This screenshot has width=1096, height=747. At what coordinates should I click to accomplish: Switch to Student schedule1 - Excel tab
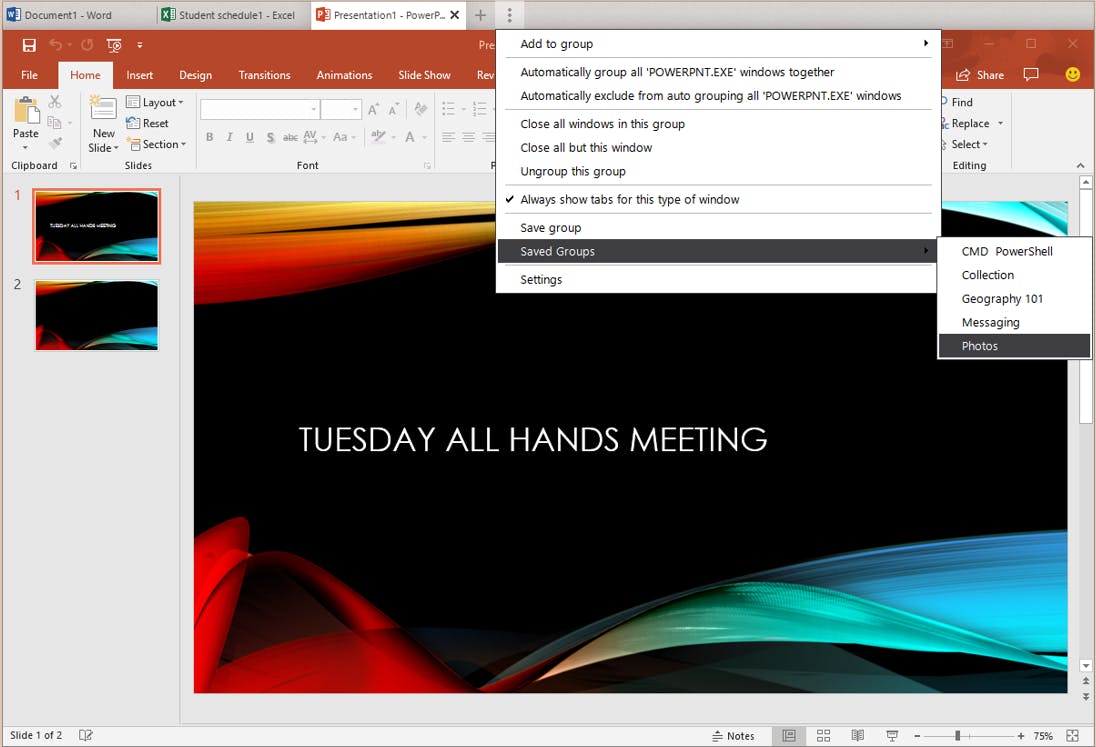coord(233,15)
